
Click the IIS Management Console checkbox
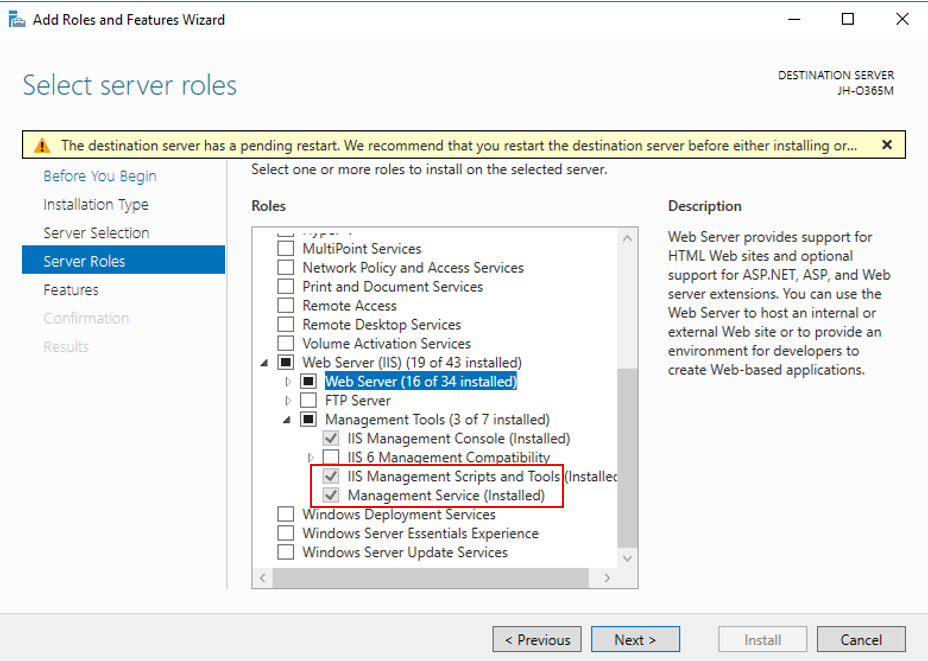click(331, 438)
